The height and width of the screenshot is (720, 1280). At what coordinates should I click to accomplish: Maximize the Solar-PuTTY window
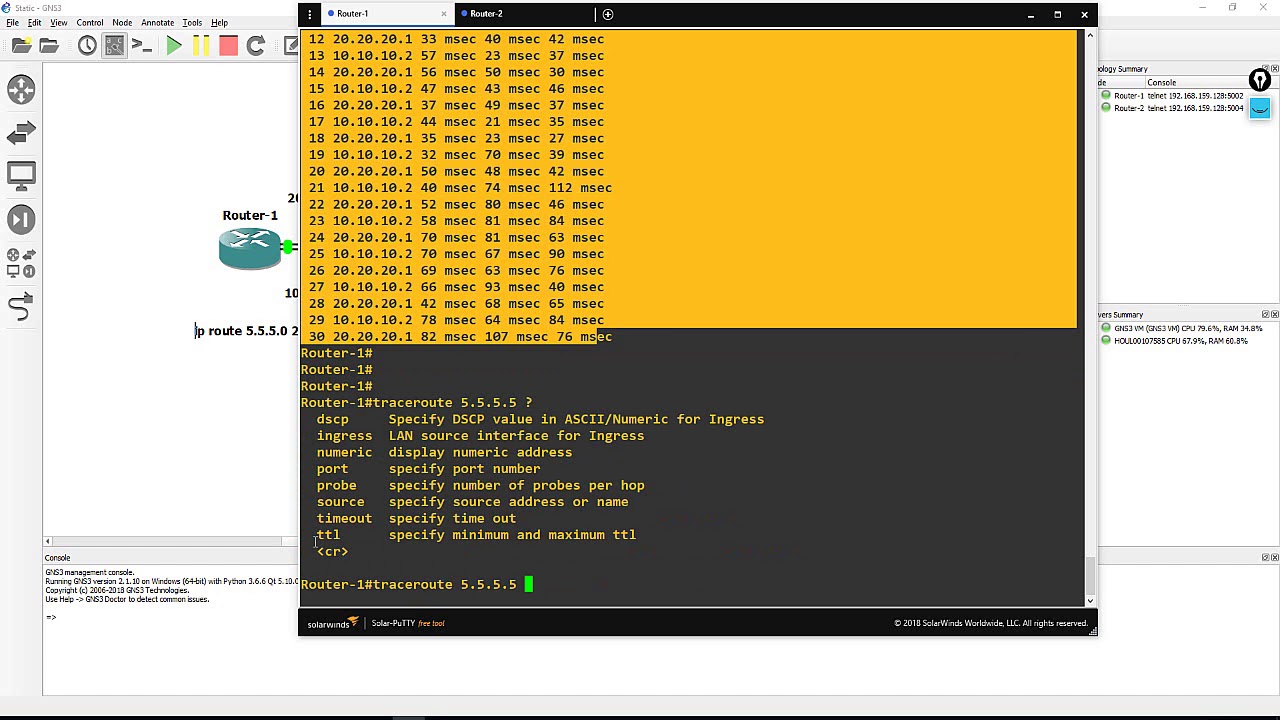coord(1057,14)
